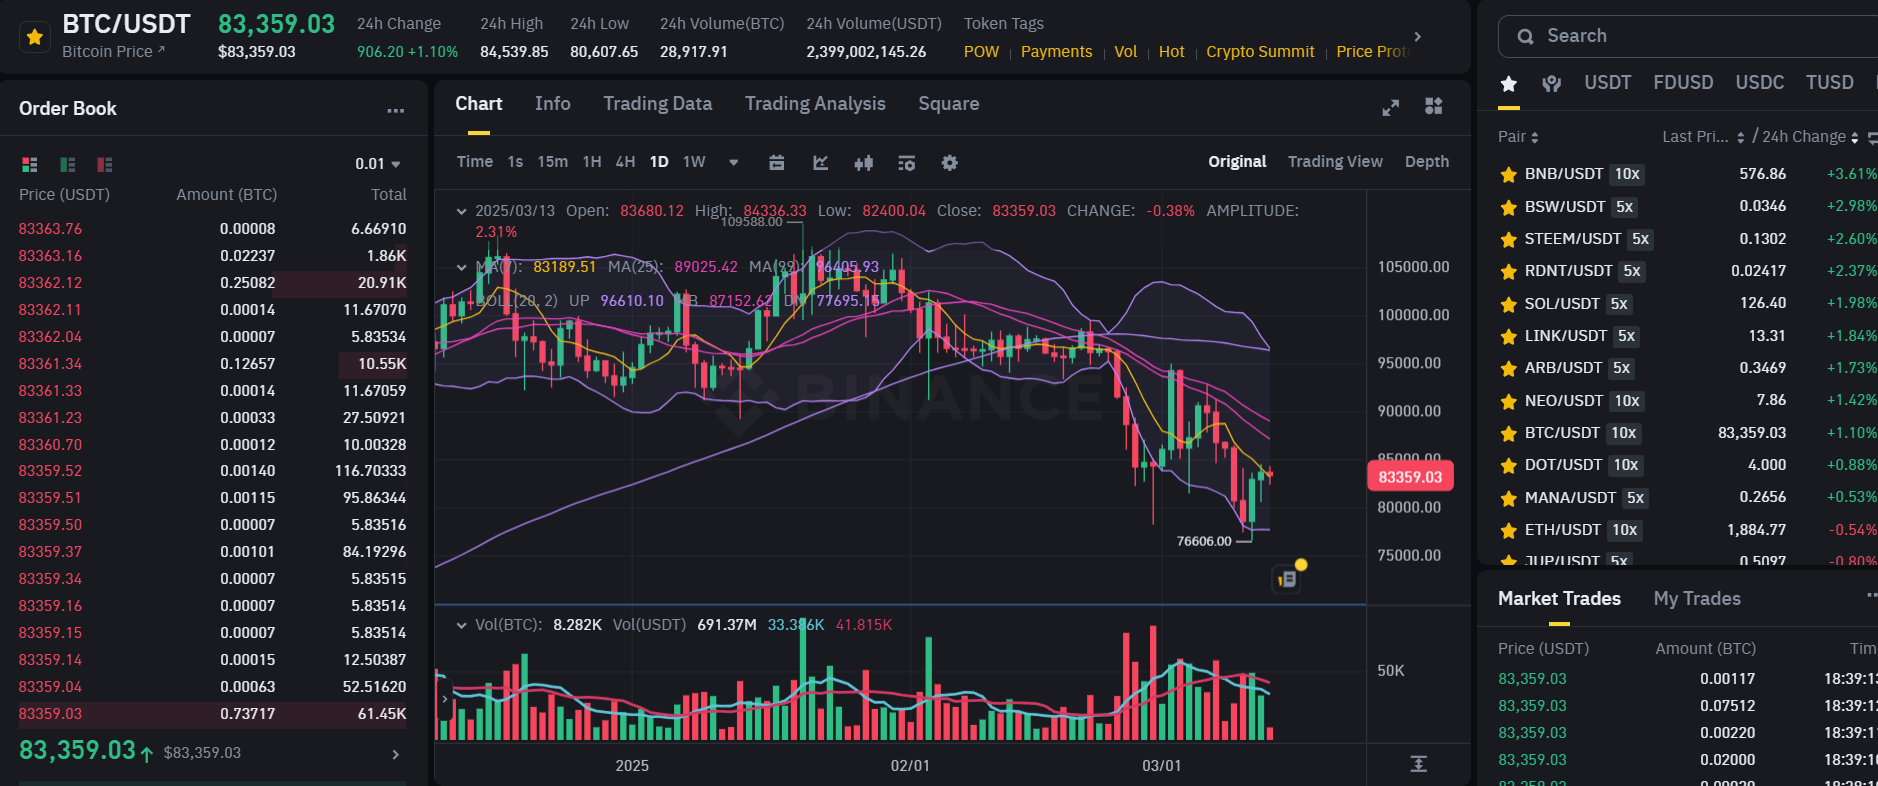Sort pairs by 24h Change

coord(1810,137)
